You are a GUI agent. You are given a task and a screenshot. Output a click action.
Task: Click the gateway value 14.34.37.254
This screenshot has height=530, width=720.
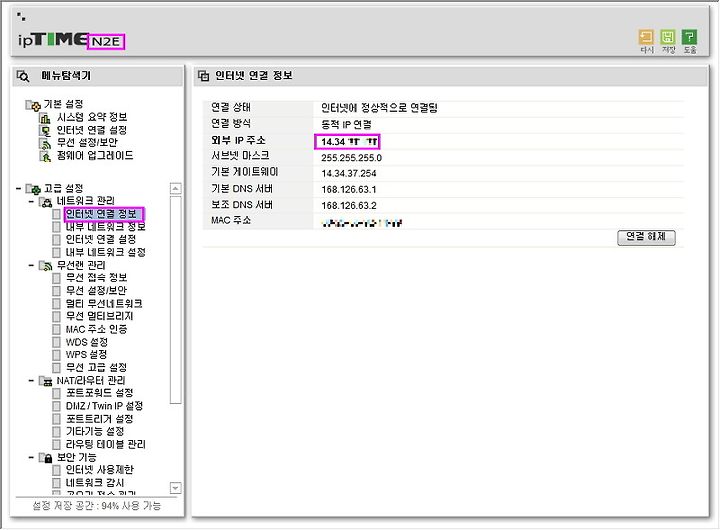[x=349, y=174]
